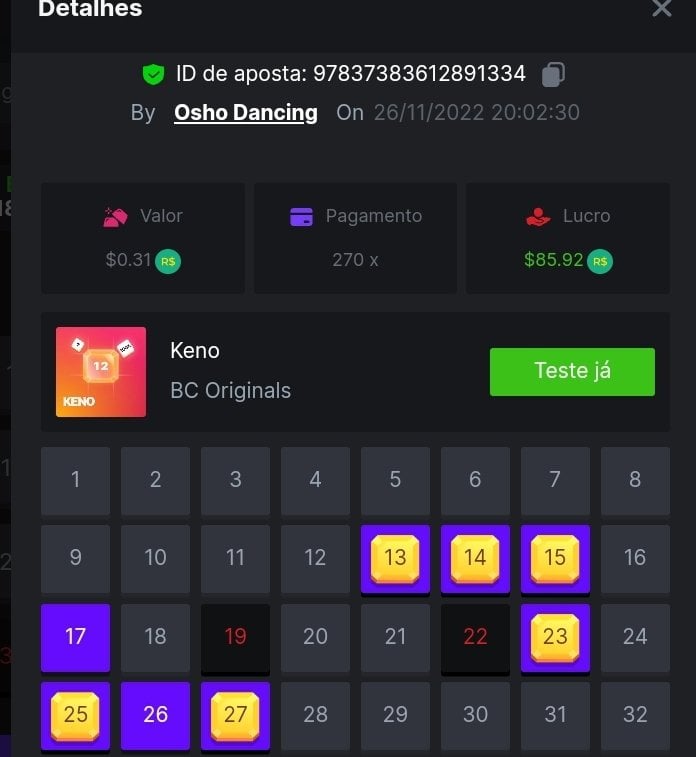Screen dimensions: 696x757
Task: Click the Valor chips icon
Action: click(x=115, y=217)
